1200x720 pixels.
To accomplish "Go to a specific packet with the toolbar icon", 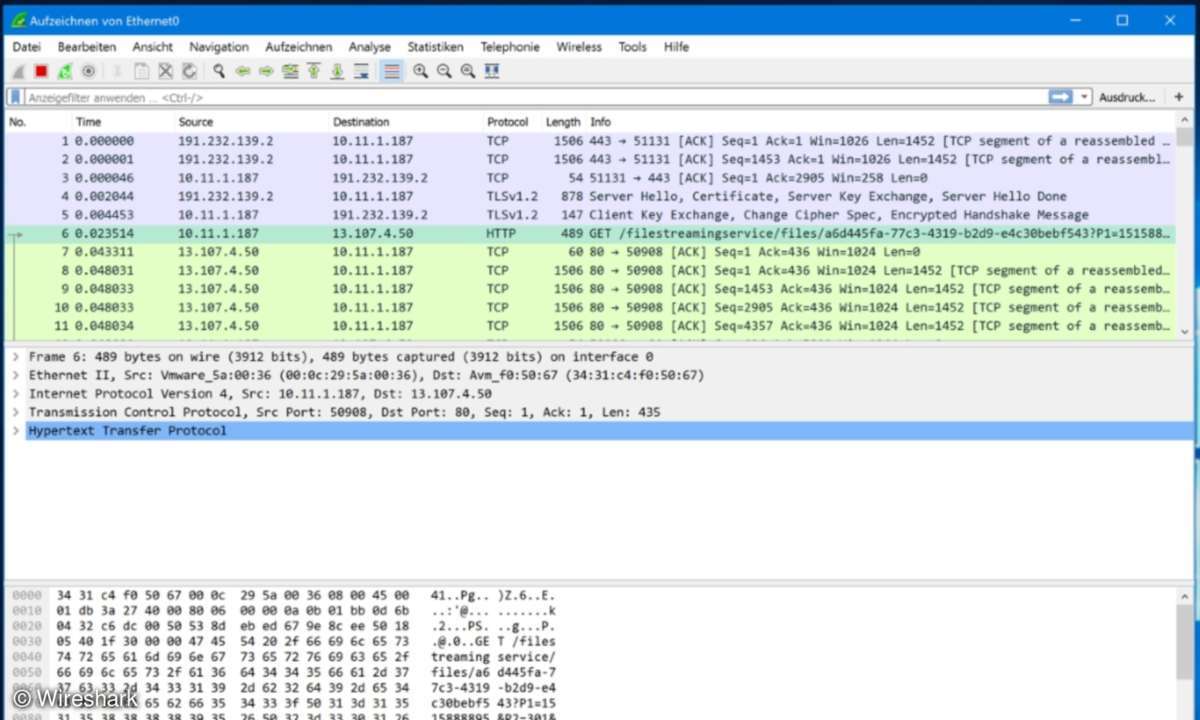I will [x=290, y=71].
